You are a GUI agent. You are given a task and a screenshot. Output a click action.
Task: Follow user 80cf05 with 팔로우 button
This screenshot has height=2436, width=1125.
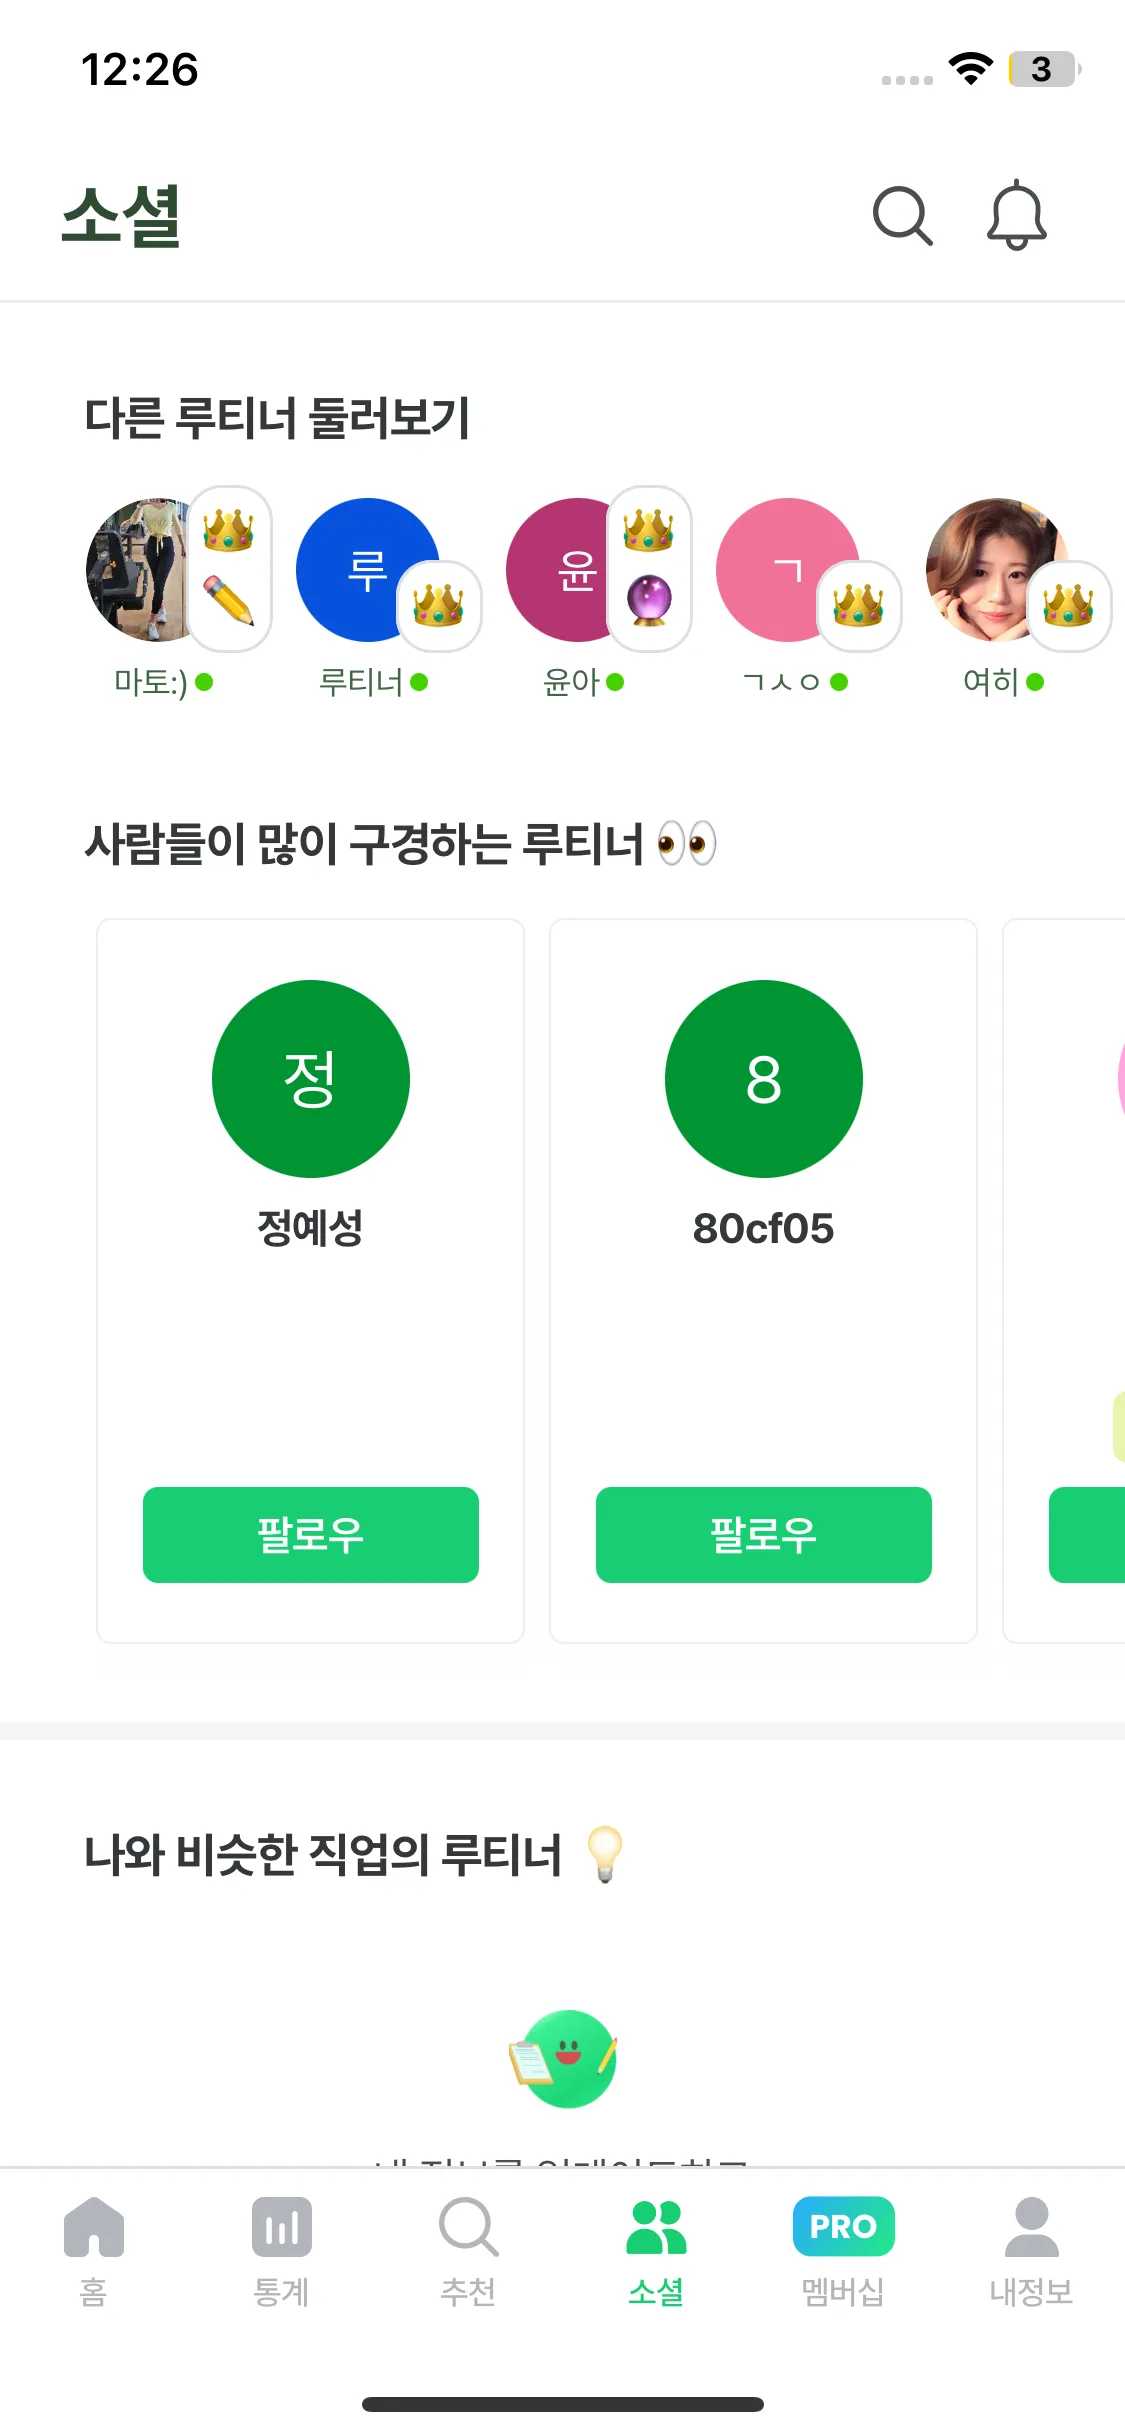click(x=763, y=1534)
